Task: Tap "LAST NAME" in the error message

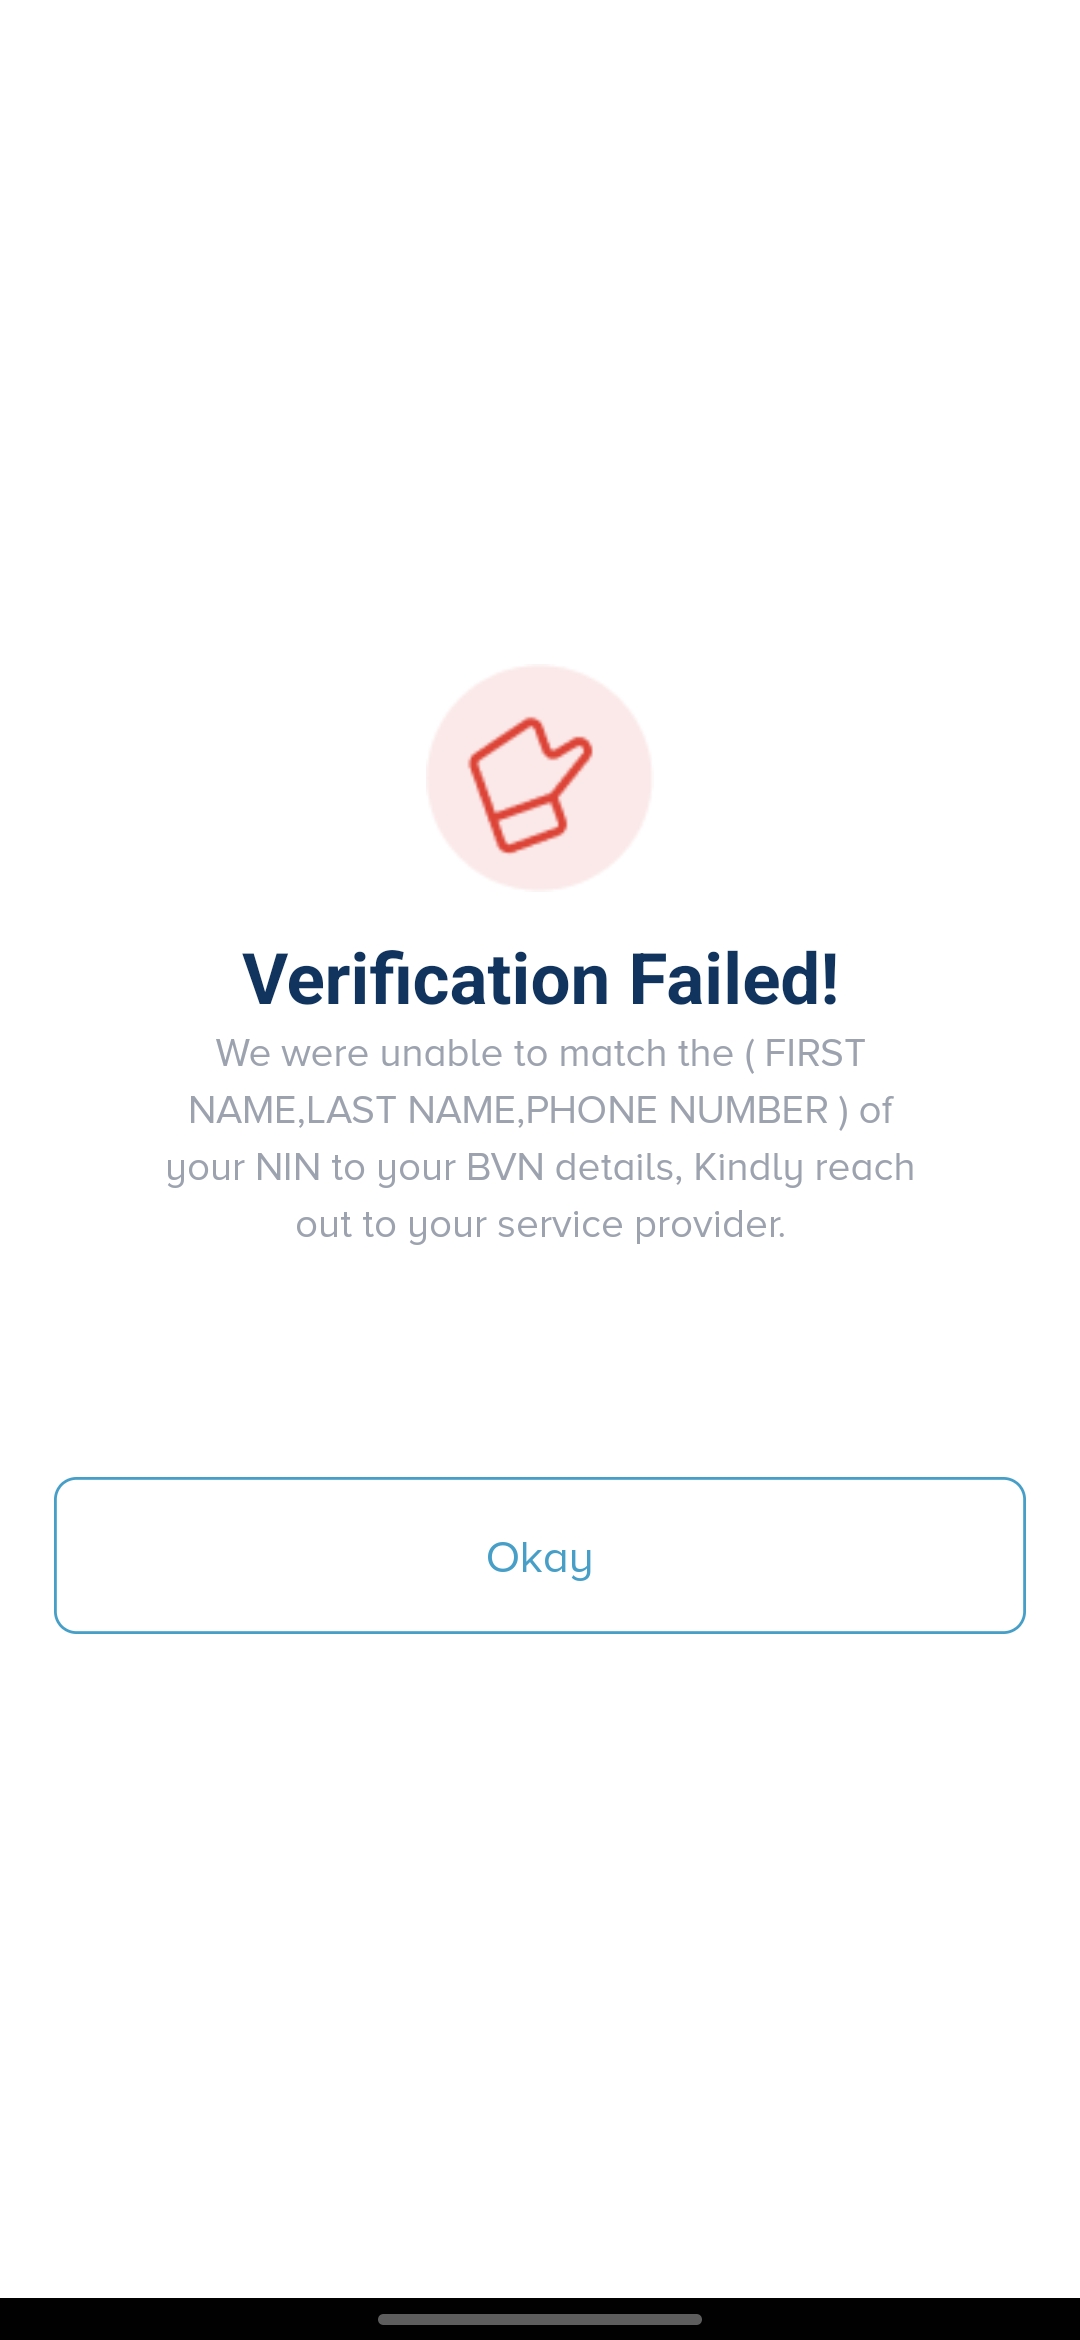Action: pyautogui.click(x=410, y=1110)
